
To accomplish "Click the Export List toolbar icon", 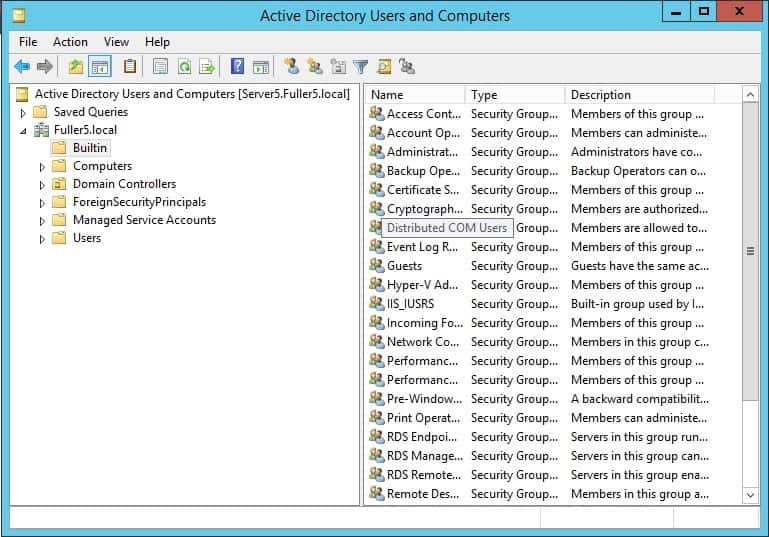I will (x=206, y=66).
